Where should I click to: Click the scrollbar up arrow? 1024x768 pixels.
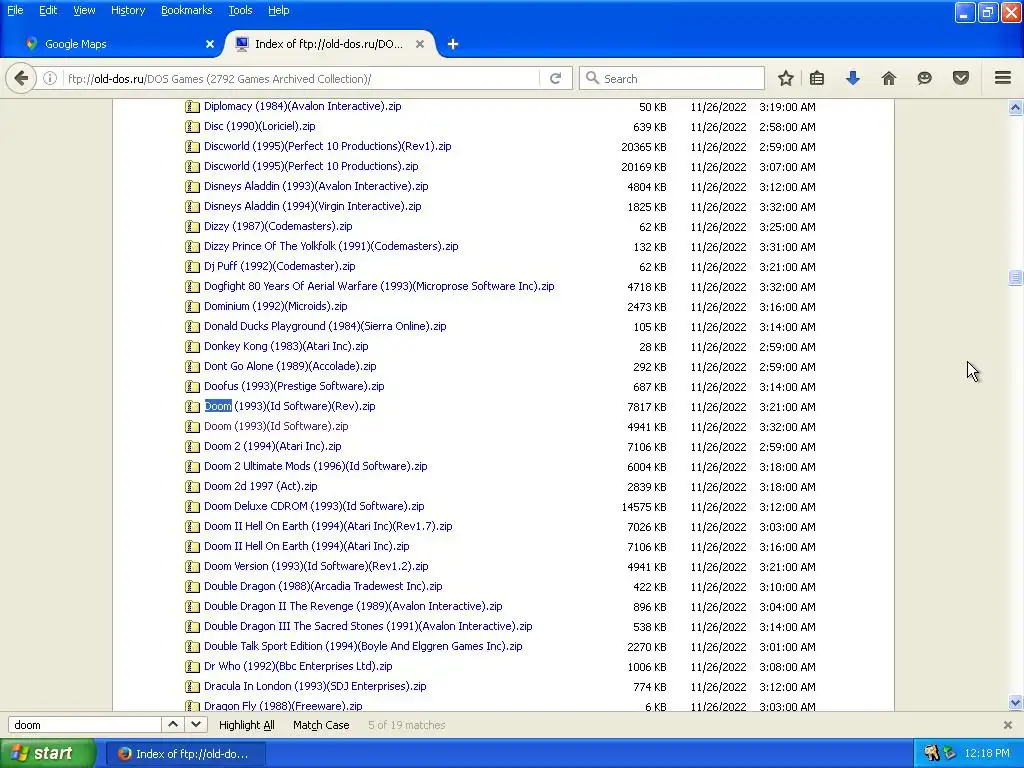[1015, 108]
